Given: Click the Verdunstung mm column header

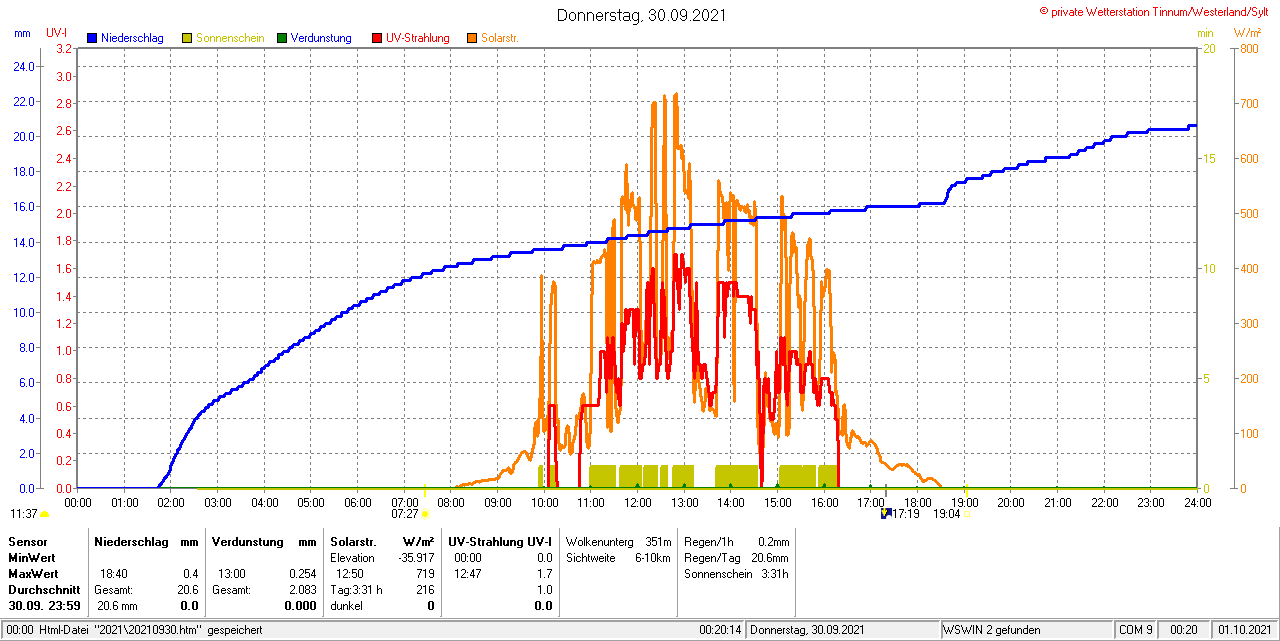Looking at the screenshot, I should tap(264, 541).
